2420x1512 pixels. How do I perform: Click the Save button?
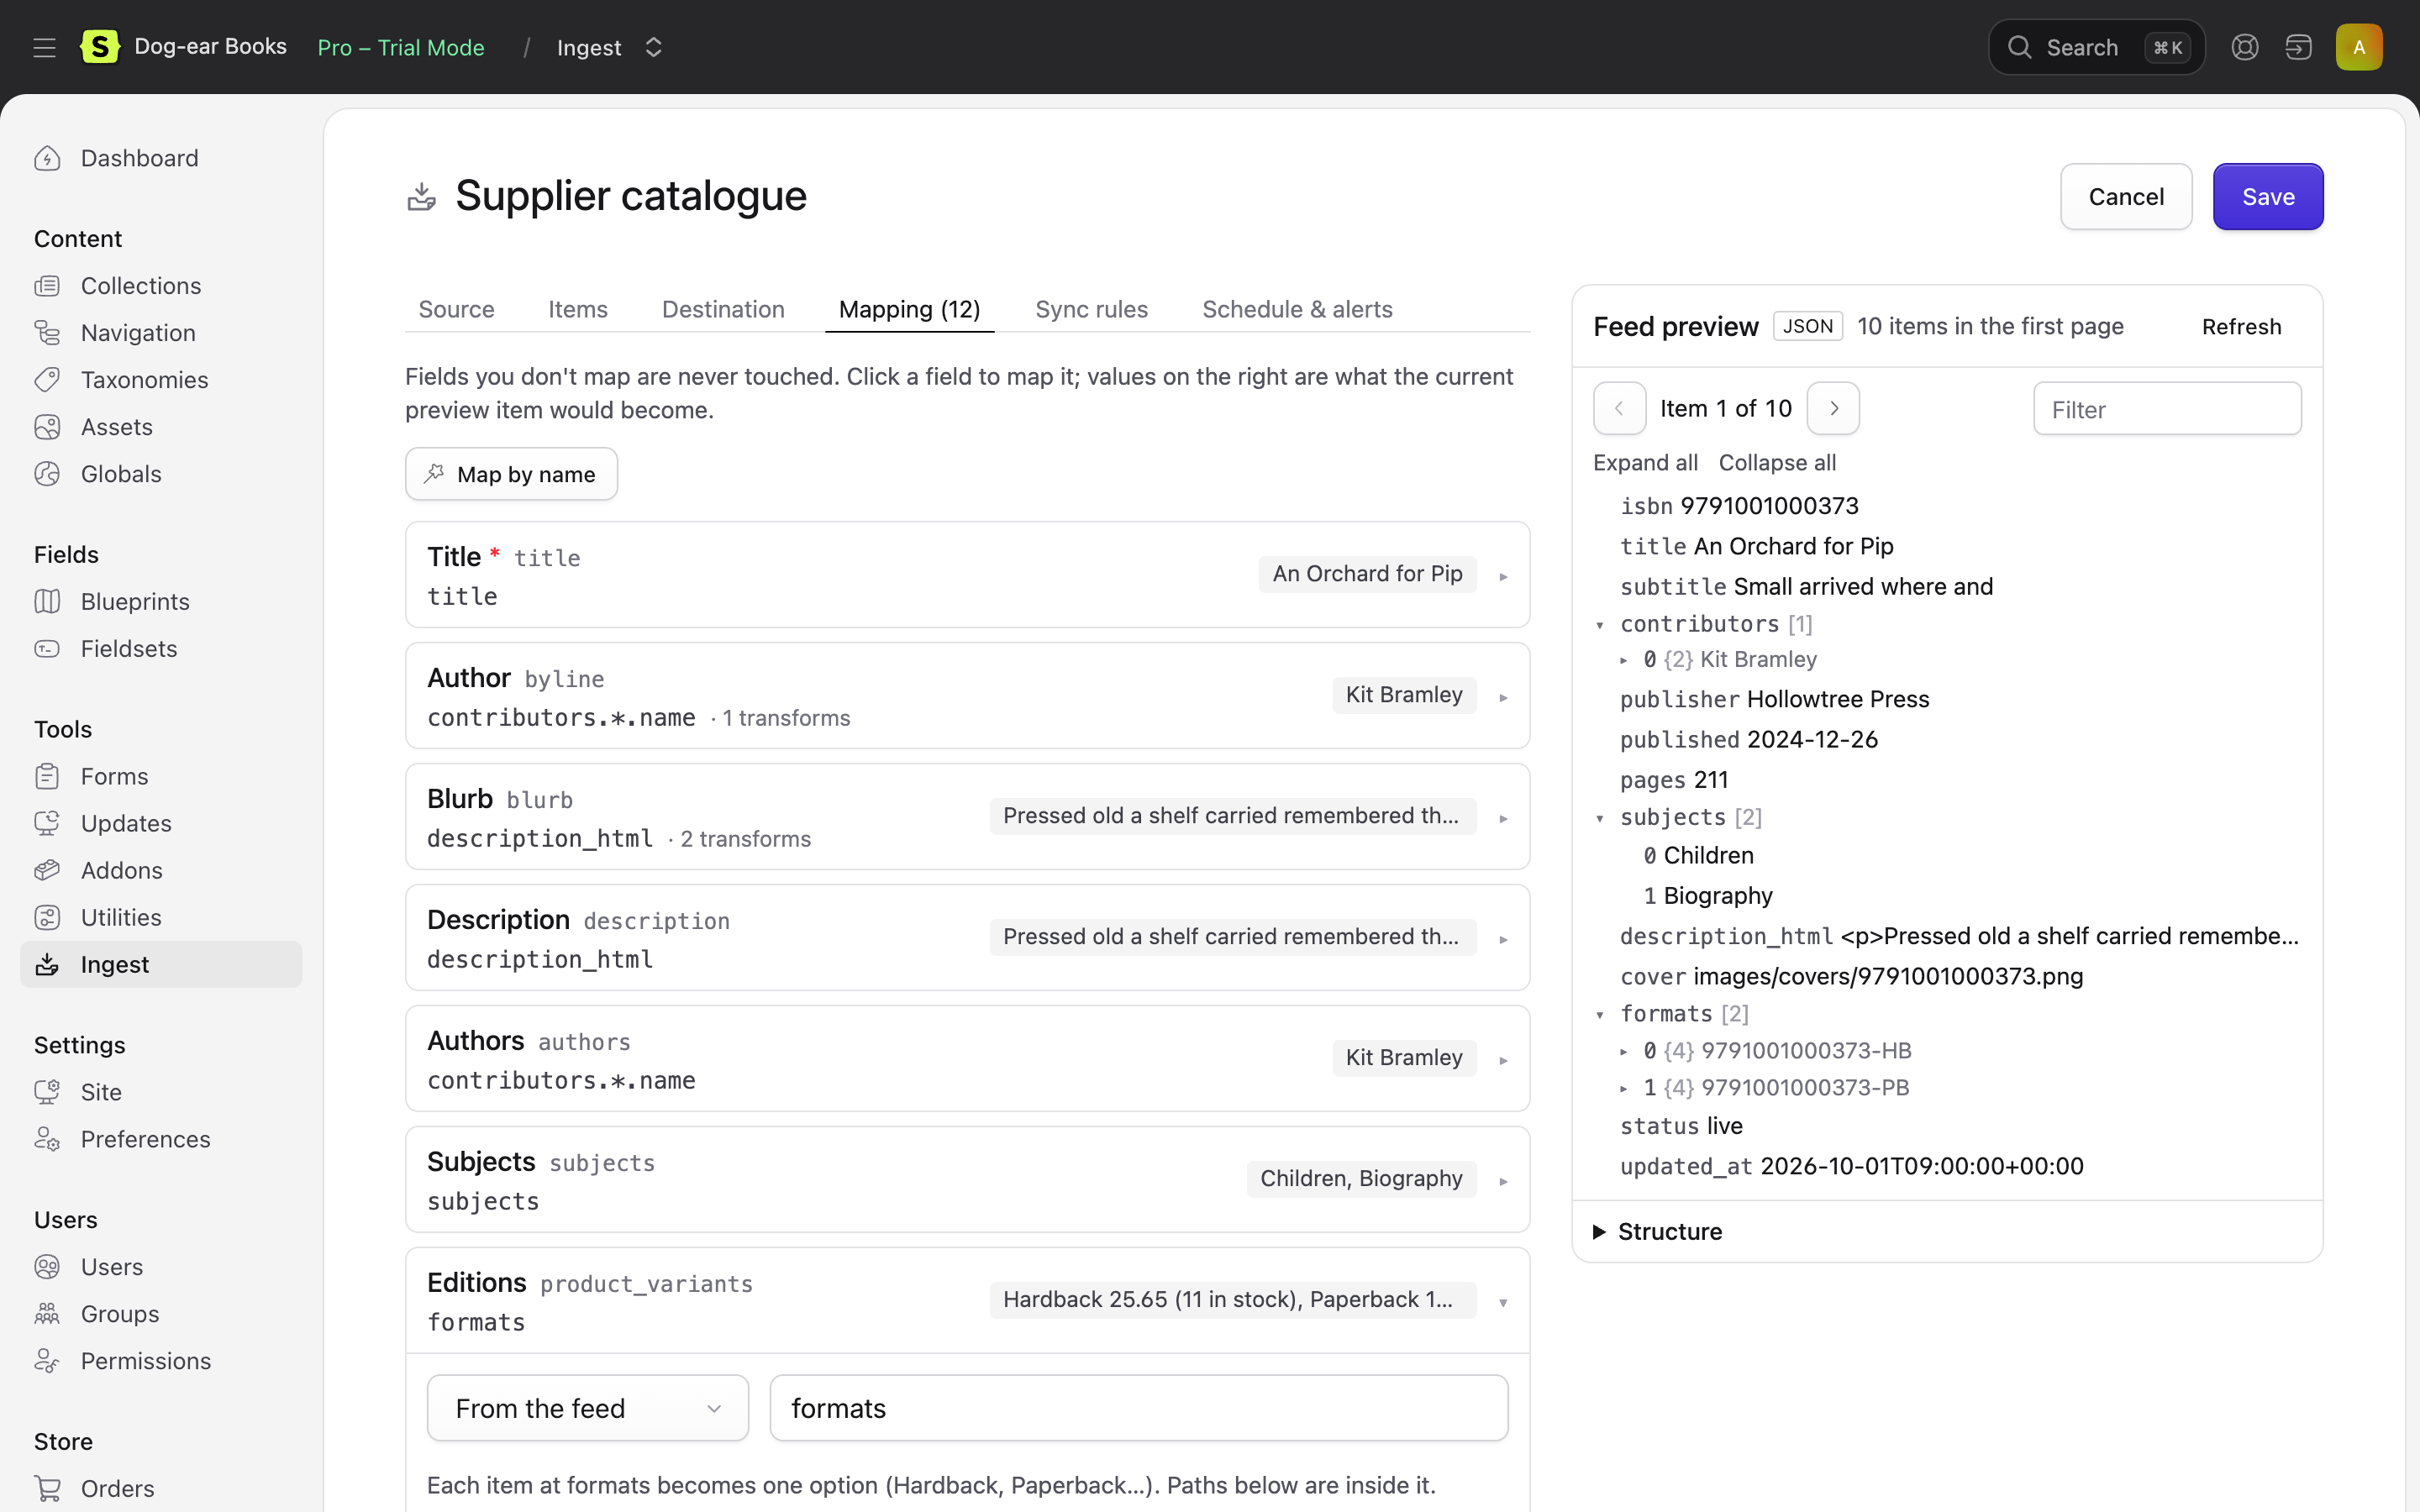coord(2268,197)
